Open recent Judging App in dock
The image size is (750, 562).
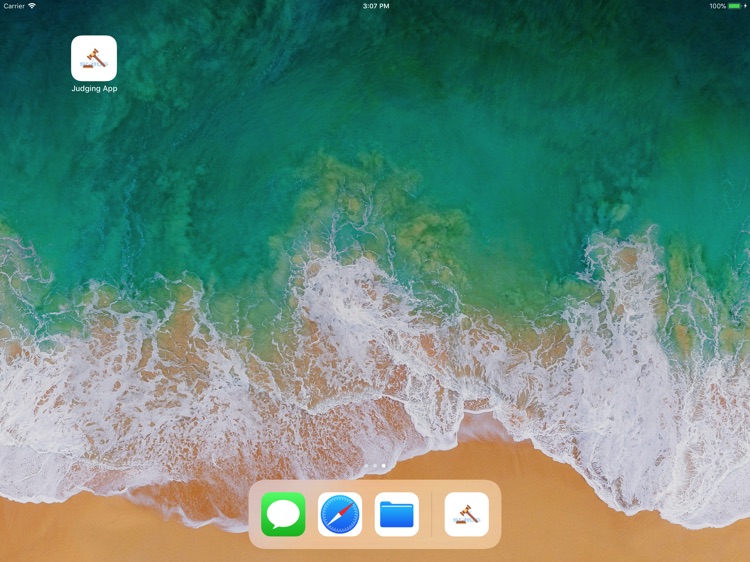467,514
